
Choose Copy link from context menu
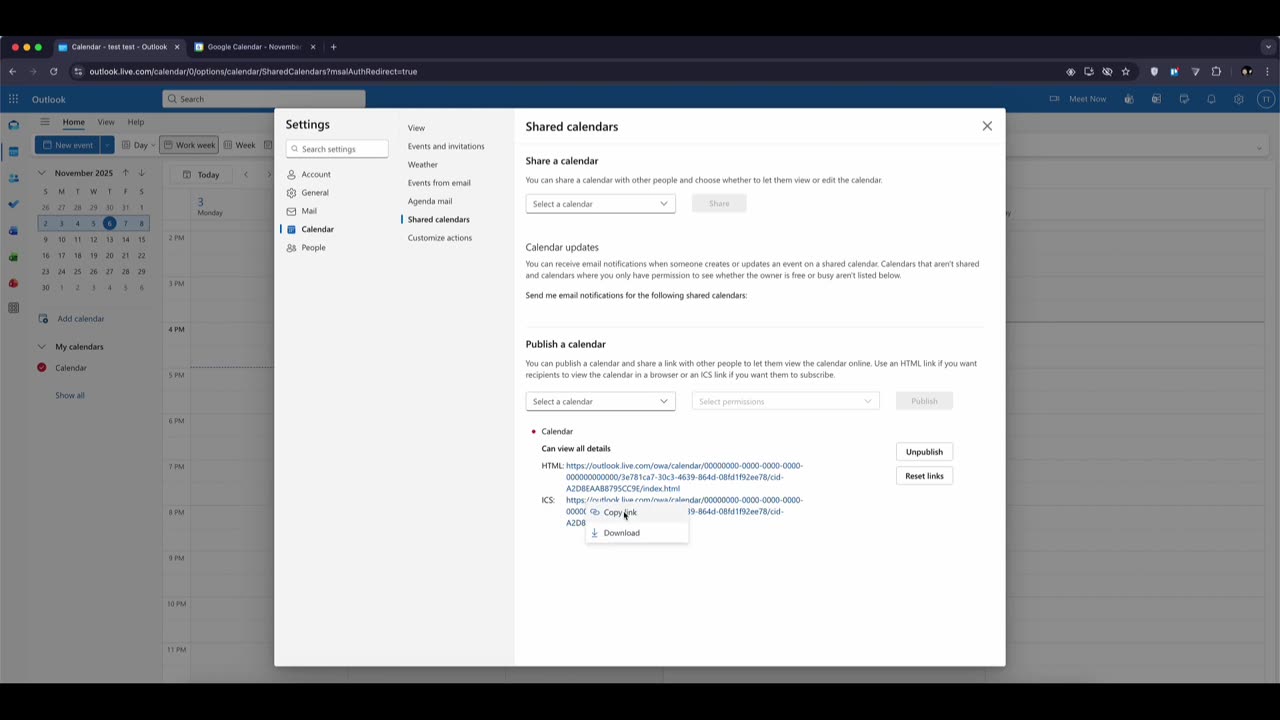[x=637, y=512]
